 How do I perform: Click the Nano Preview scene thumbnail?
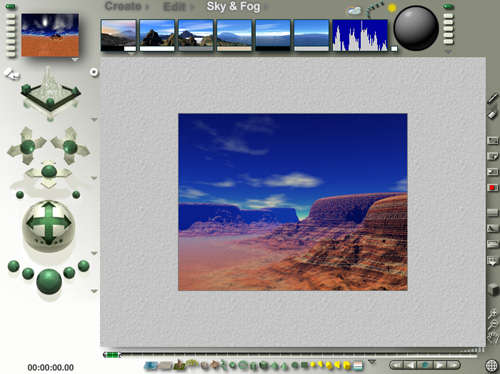[x=50, y=35]
